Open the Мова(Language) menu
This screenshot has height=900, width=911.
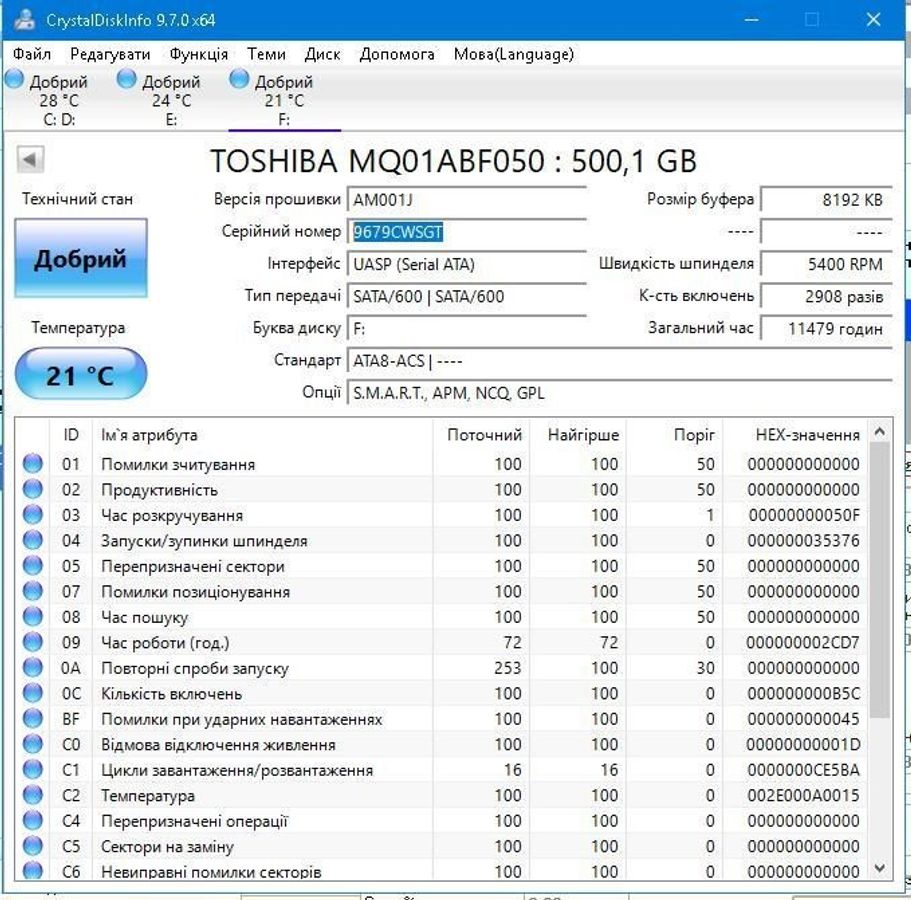coord(513,54)
